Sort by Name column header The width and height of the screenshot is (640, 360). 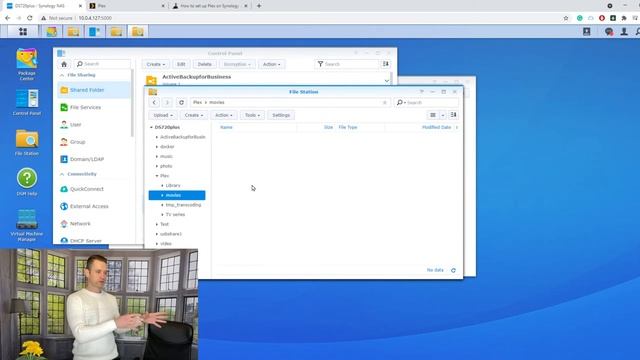click(x=226, y=127)
